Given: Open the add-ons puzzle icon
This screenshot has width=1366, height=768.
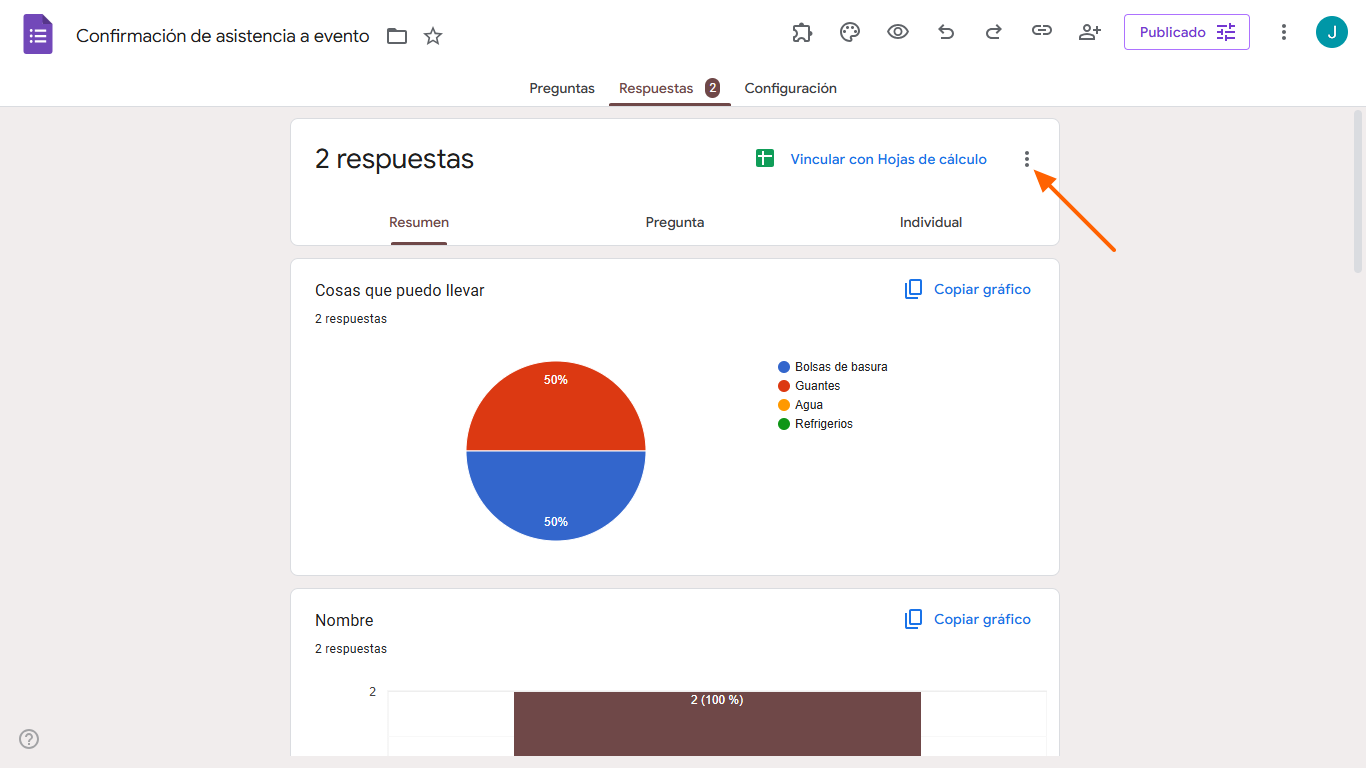Looking at the screenshot, I should coord(802,32).
